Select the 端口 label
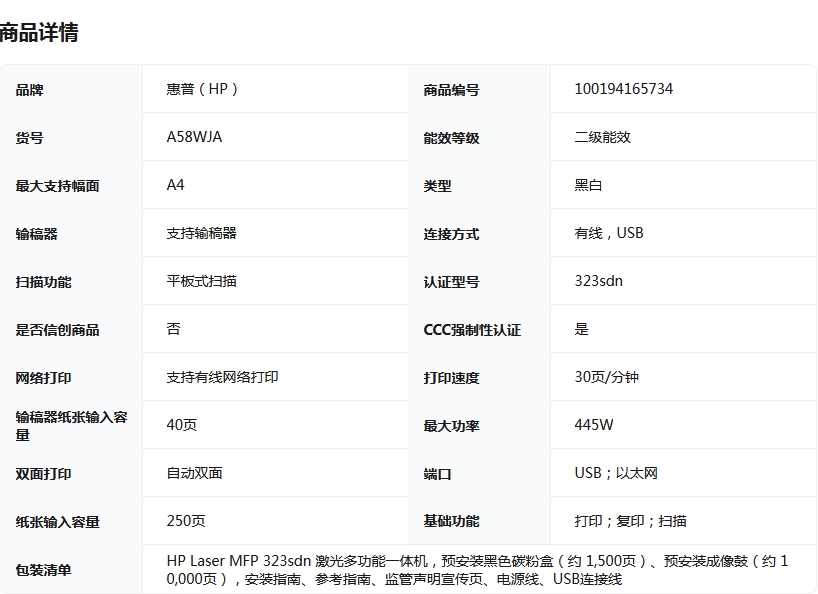The height and width of the screenshot is (594, 818). [437, 474]
